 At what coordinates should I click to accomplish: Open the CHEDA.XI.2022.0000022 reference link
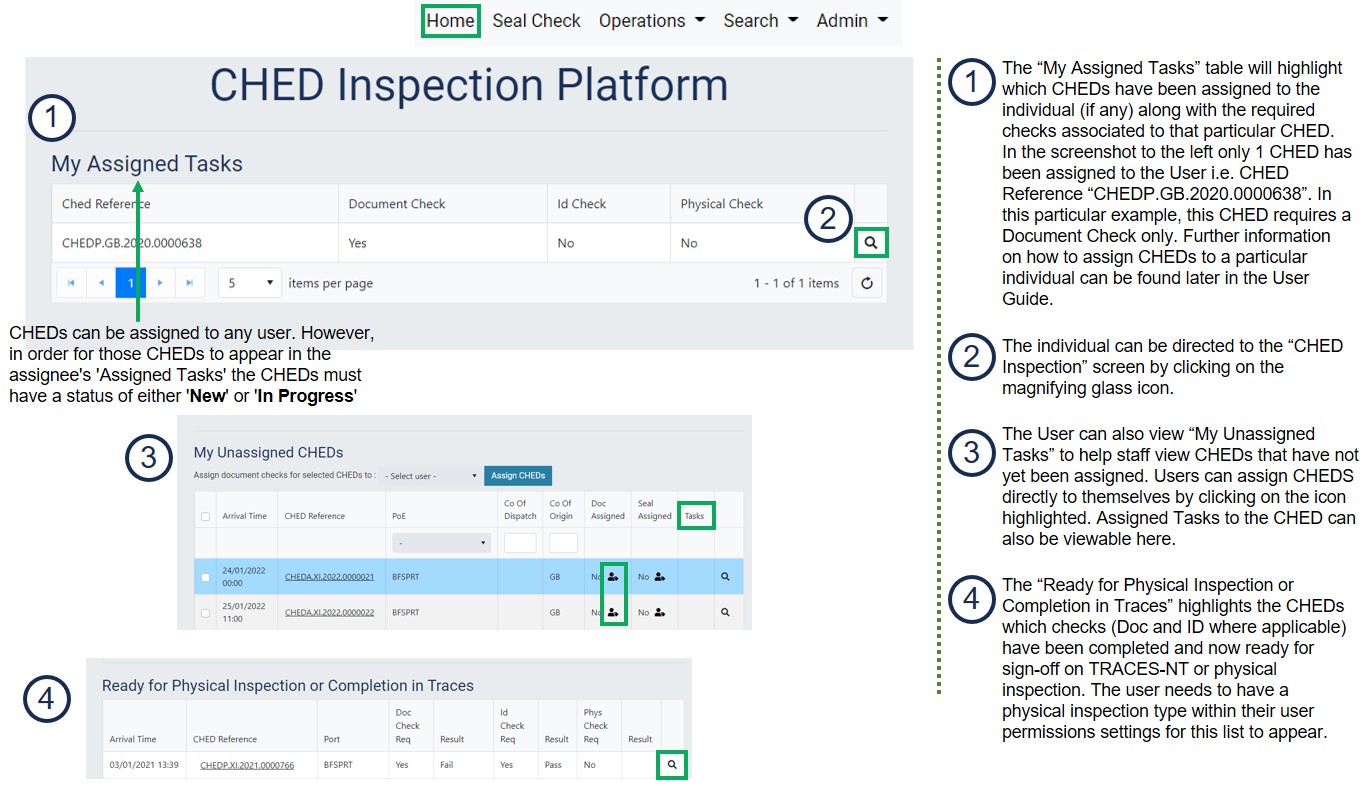(329, 612)
